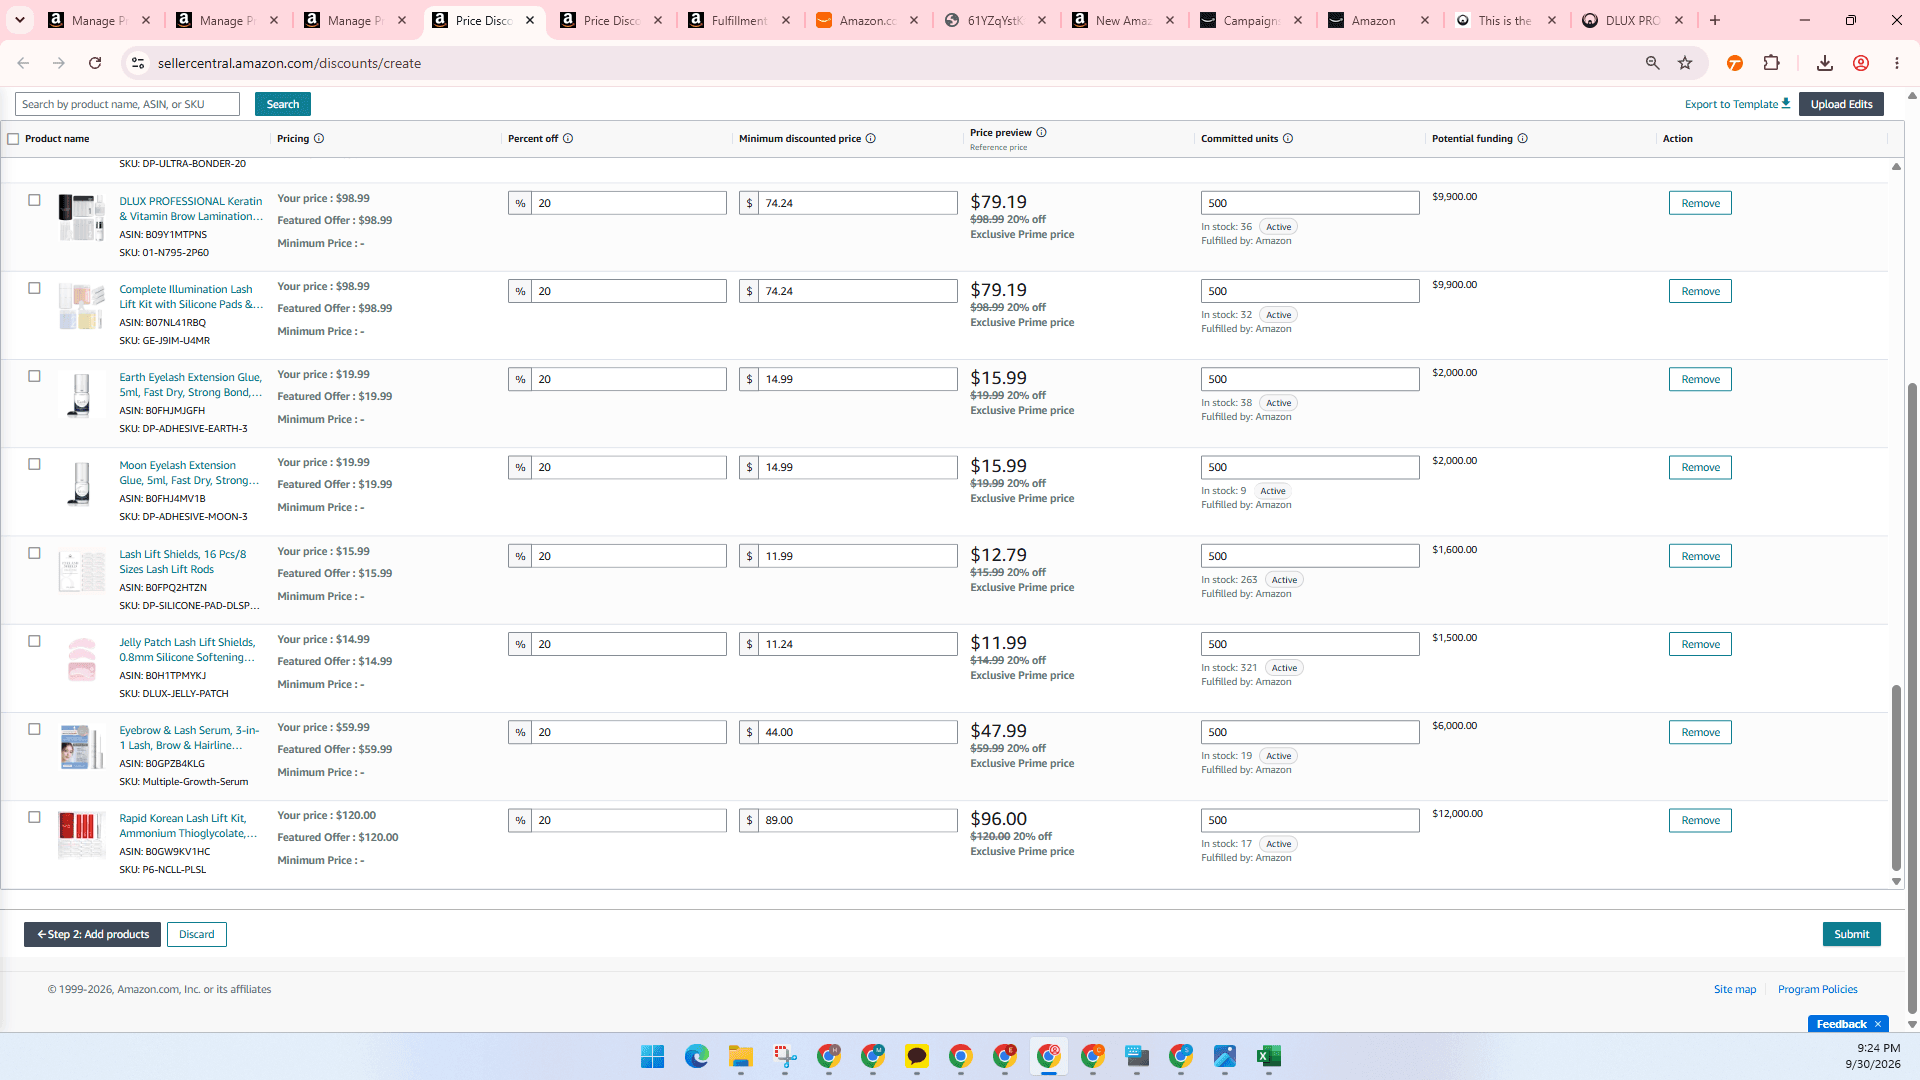Select the Rapid Korean Lash Lift Kit checkbox
Screen dimensions: 1920x1080
point(34,817)
